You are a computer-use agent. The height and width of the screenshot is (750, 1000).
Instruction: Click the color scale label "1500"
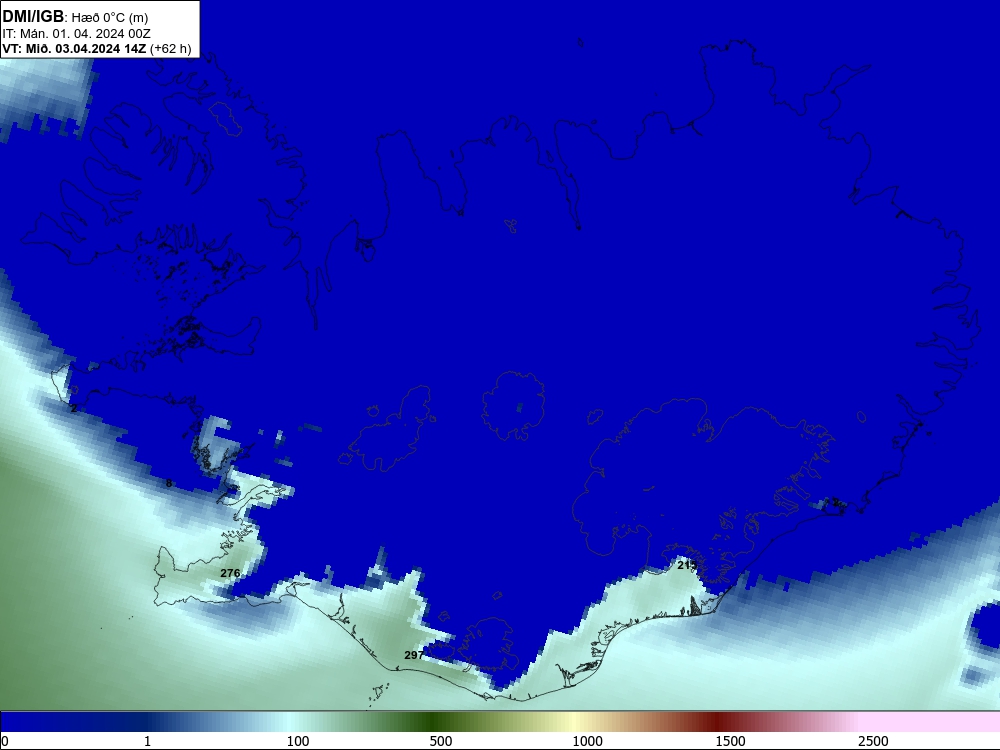(x=730, y=741)
